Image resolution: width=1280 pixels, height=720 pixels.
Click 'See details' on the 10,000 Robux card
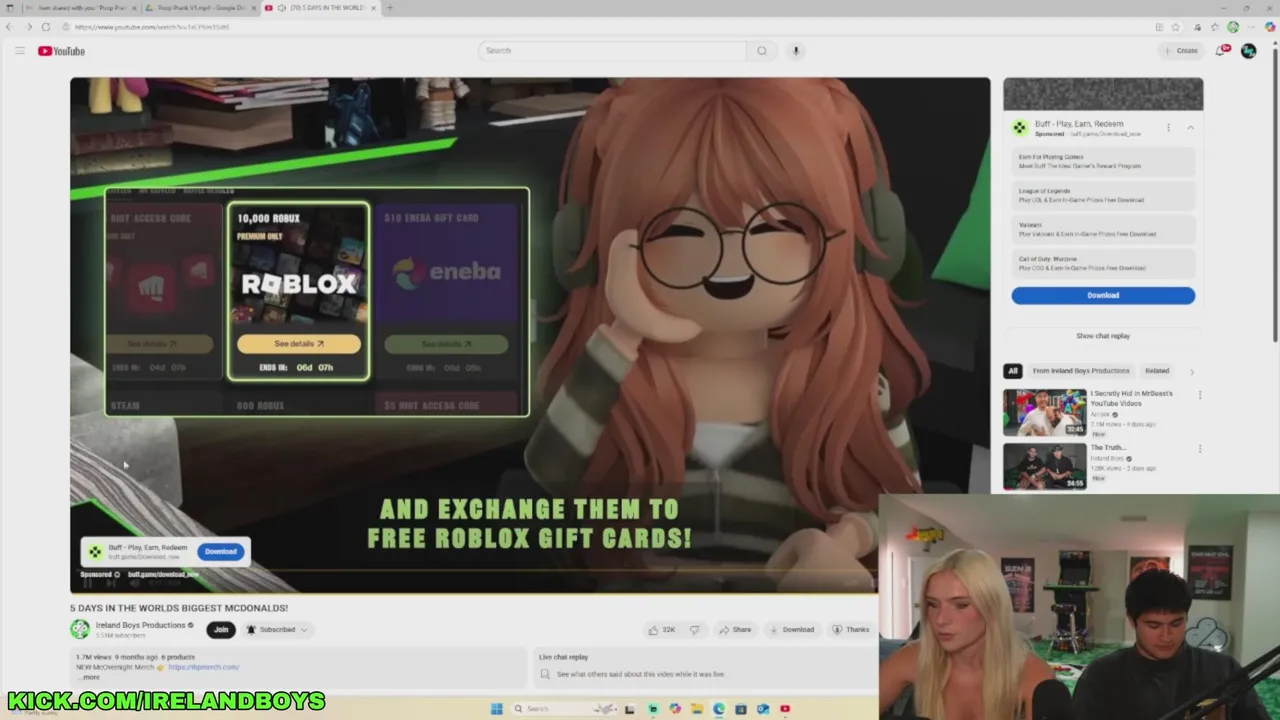(299, 344)
